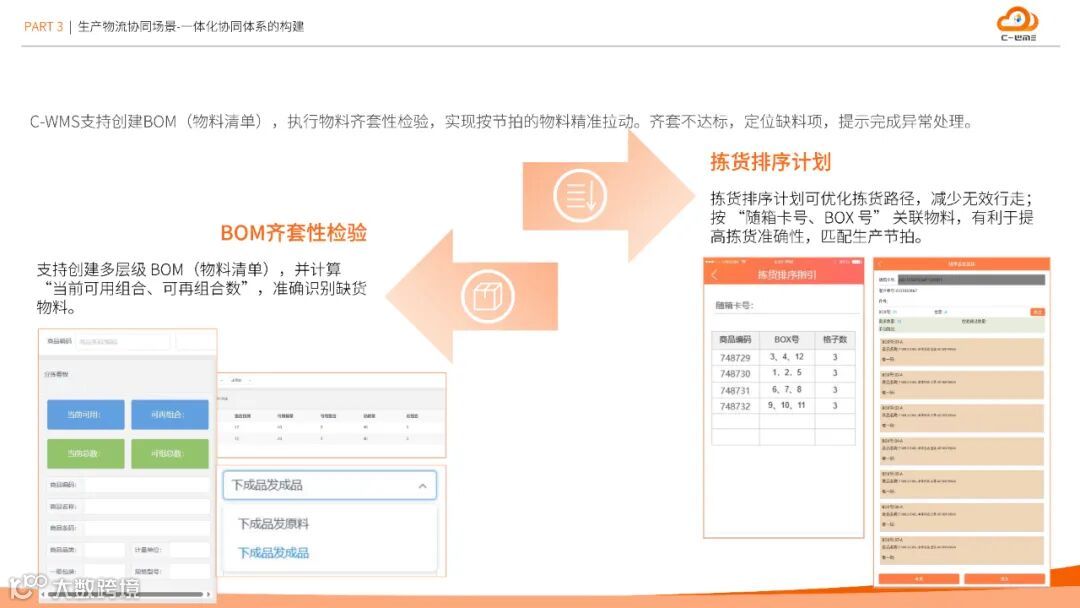The height and width of the screenshot is (608, 1080).
Task: Click the blue 可再组合 button
Action: 170,414
